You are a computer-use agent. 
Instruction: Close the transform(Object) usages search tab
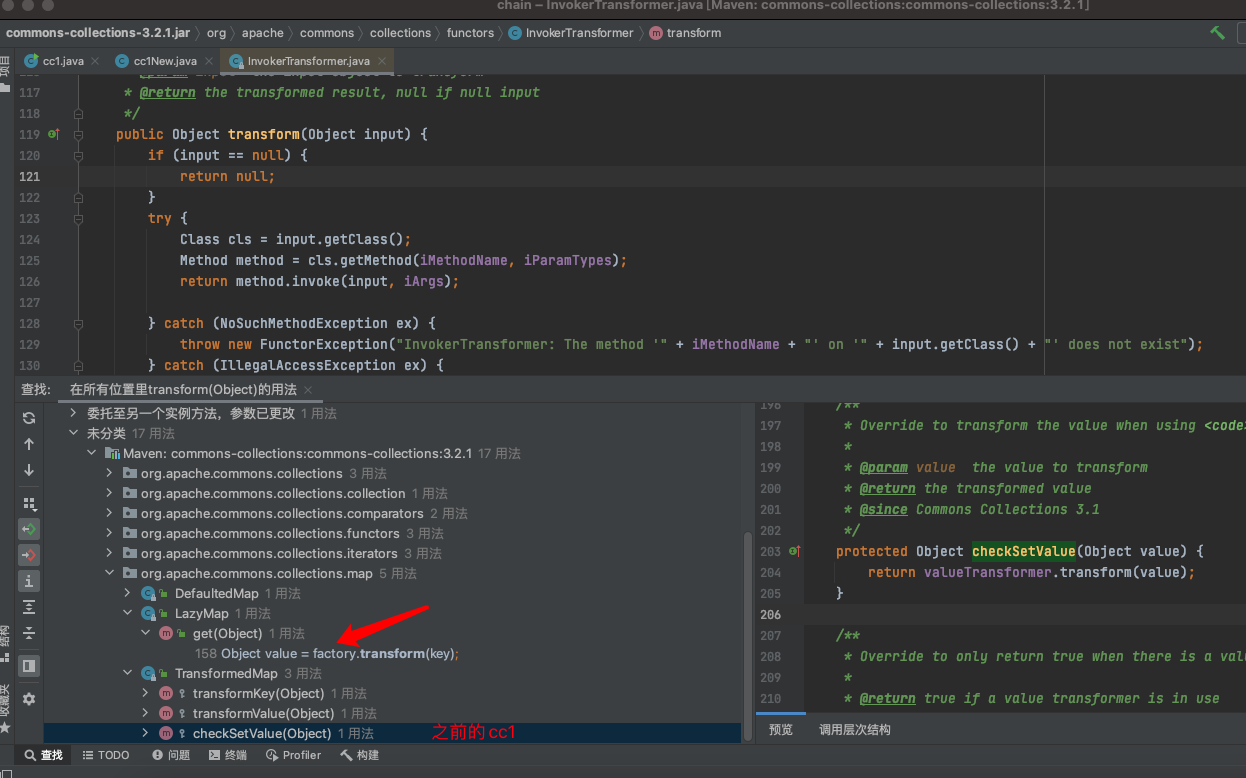[x=307, y=390]
